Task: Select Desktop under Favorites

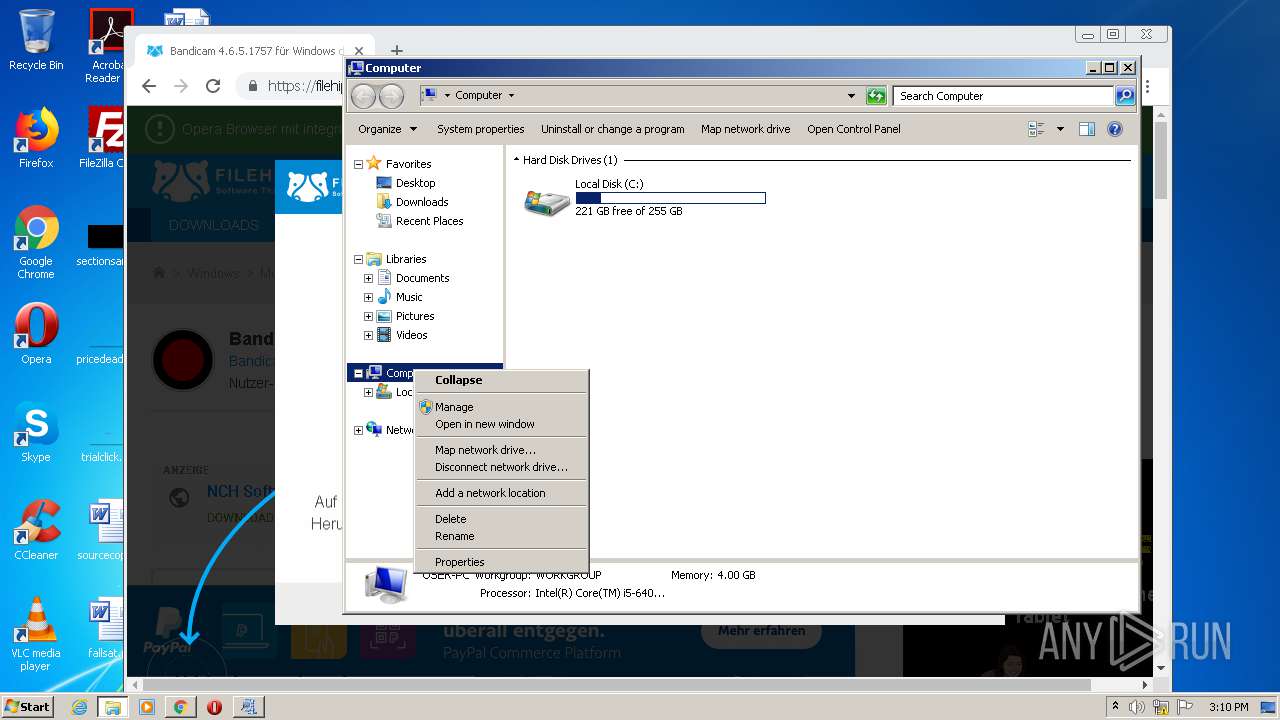Action: click(x=415, y=183)
